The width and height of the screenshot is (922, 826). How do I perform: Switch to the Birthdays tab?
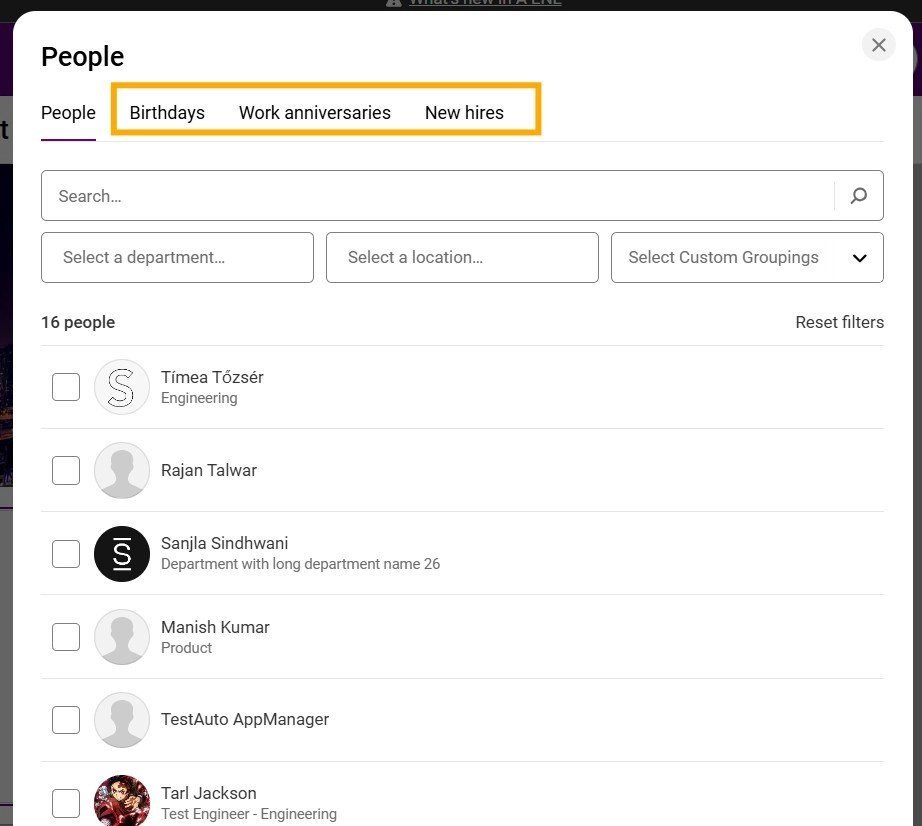click(x=167, y=113)
